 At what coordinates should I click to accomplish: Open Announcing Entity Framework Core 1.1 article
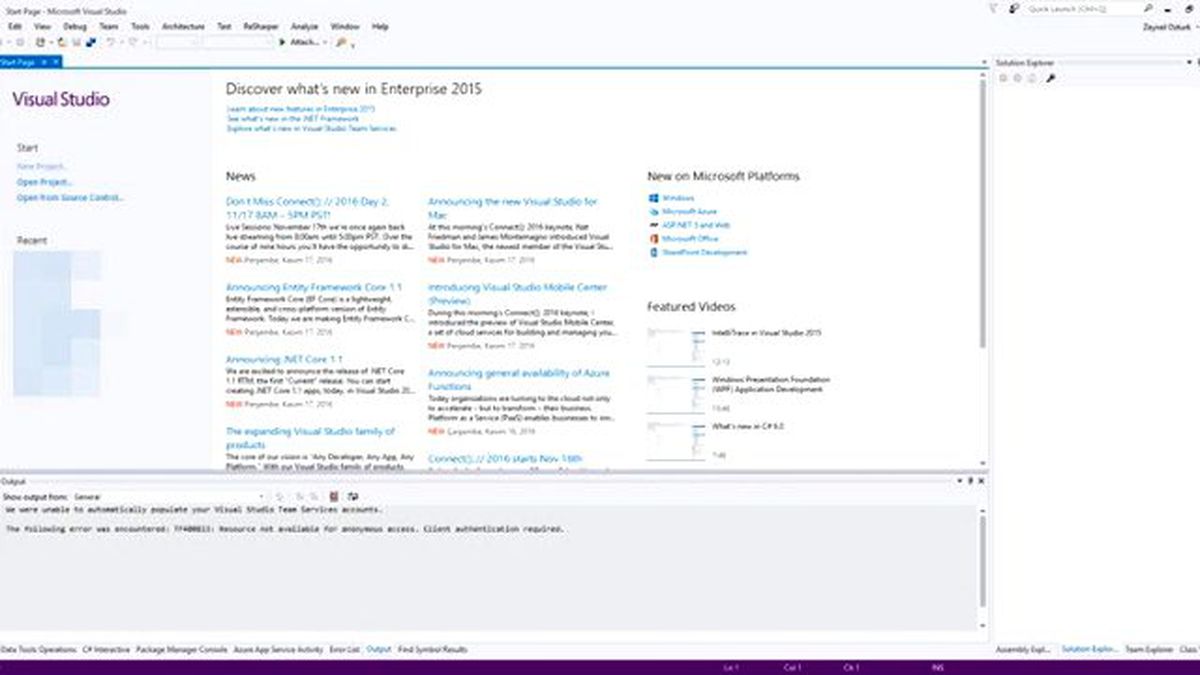(314, 287)
